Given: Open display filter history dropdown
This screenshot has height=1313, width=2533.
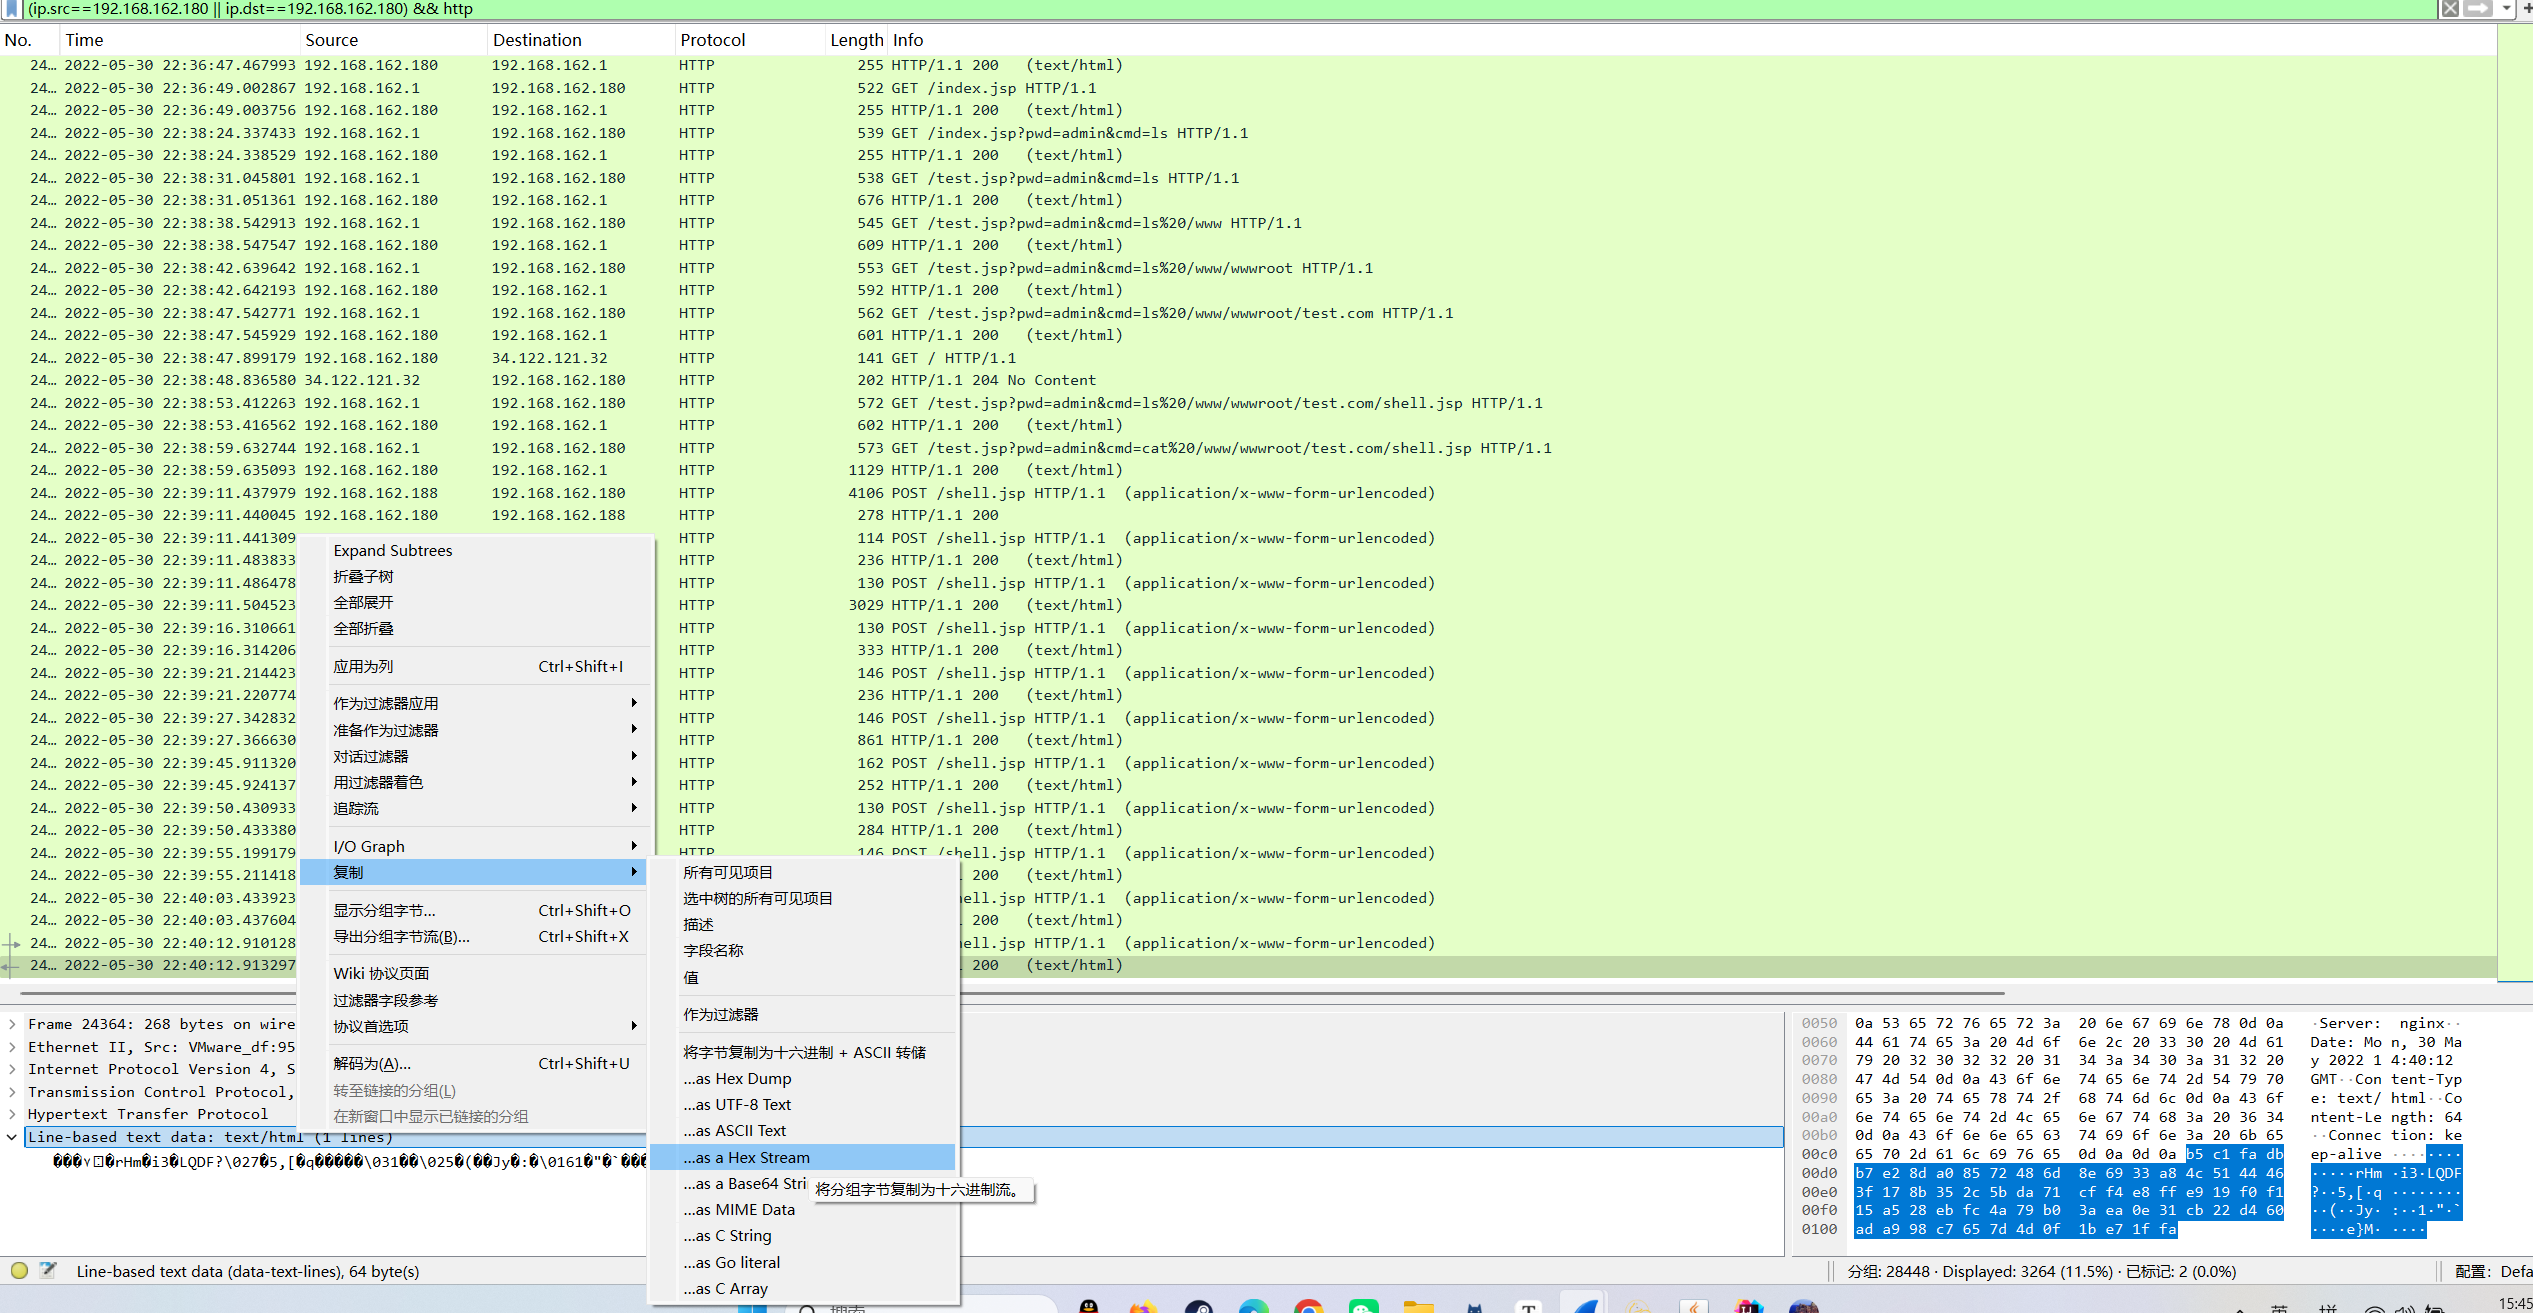Looking at the screenshot, I should 2507,9.
